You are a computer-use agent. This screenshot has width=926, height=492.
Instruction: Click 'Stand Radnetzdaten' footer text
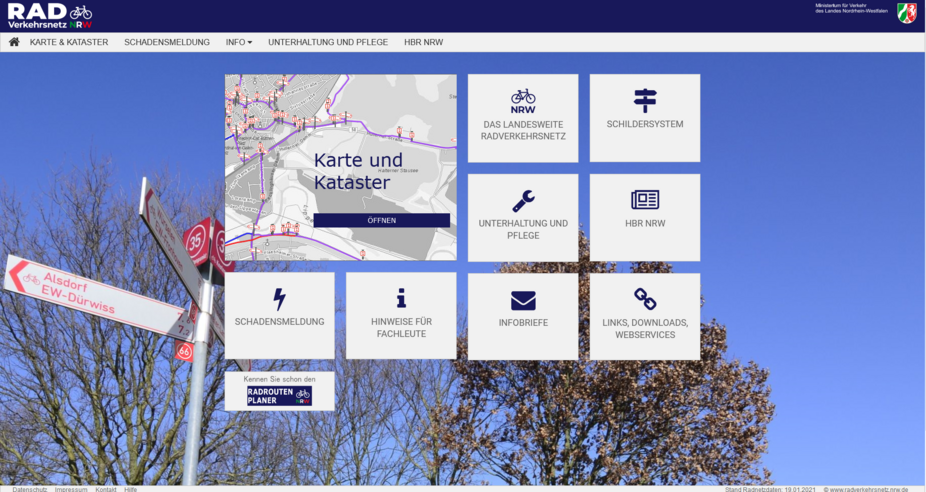(x=770, y=489)
